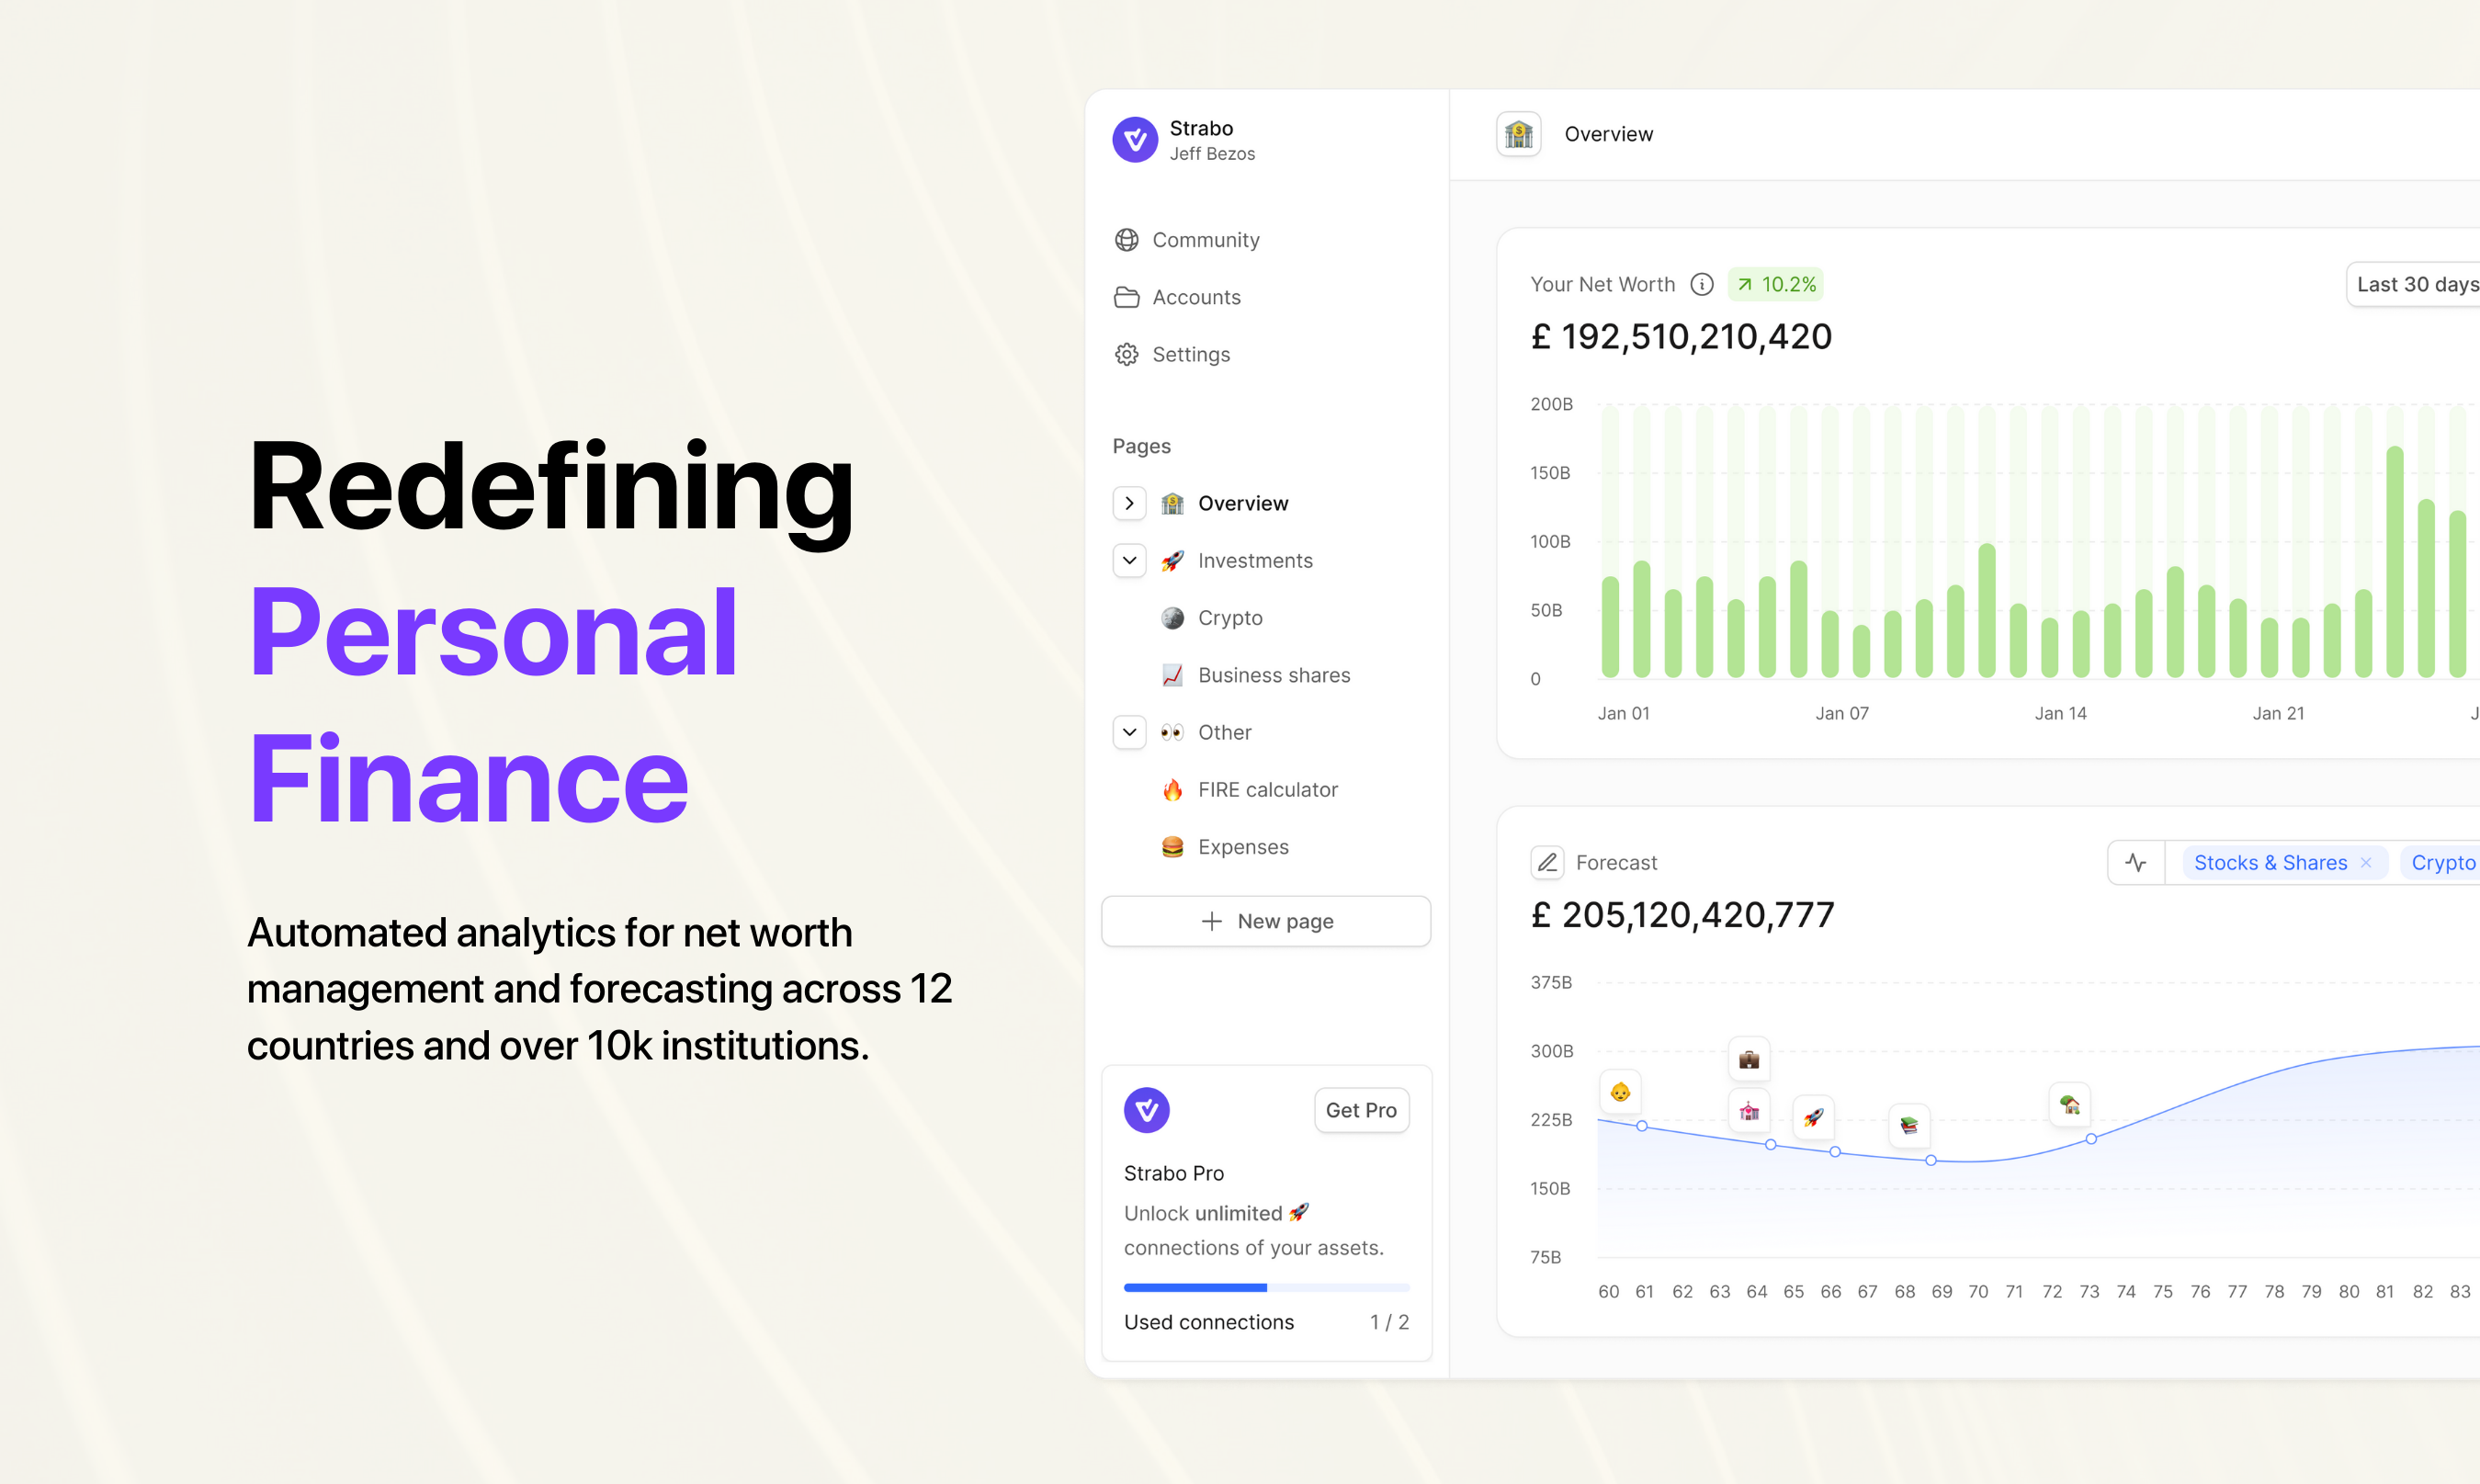Viewport: 2480px width, 1484px height.
Task: Click the Used connections 1 / 2 count
Action: [x=1389, y=1322]
